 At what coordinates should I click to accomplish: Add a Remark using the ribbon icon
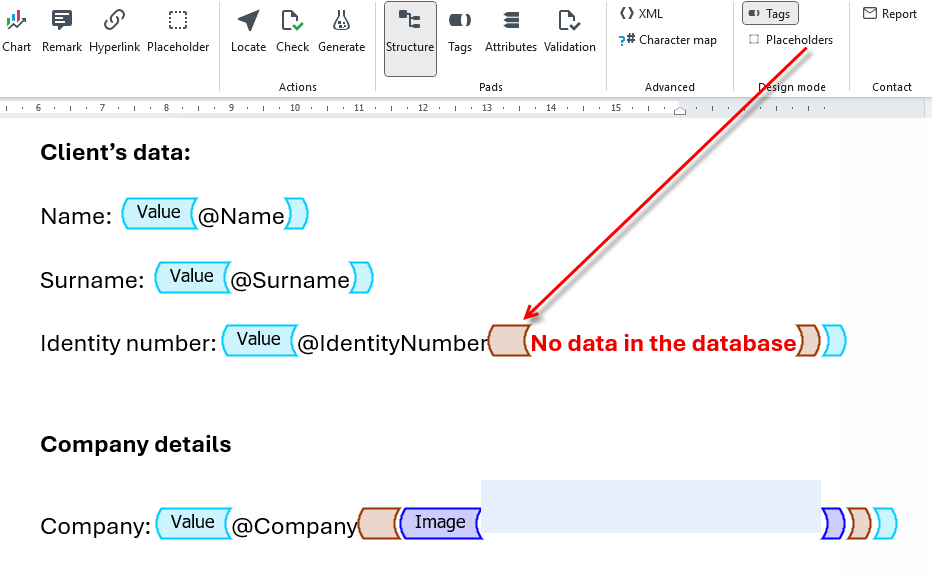click(x=62, y=31)
